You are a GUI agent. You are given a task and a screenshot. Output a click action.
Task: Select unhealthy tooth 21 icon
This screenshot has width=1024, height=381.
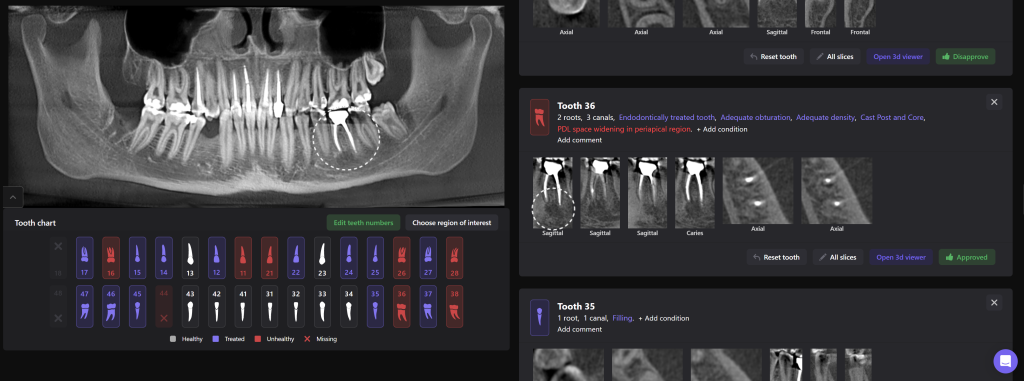tap(270, 258)
